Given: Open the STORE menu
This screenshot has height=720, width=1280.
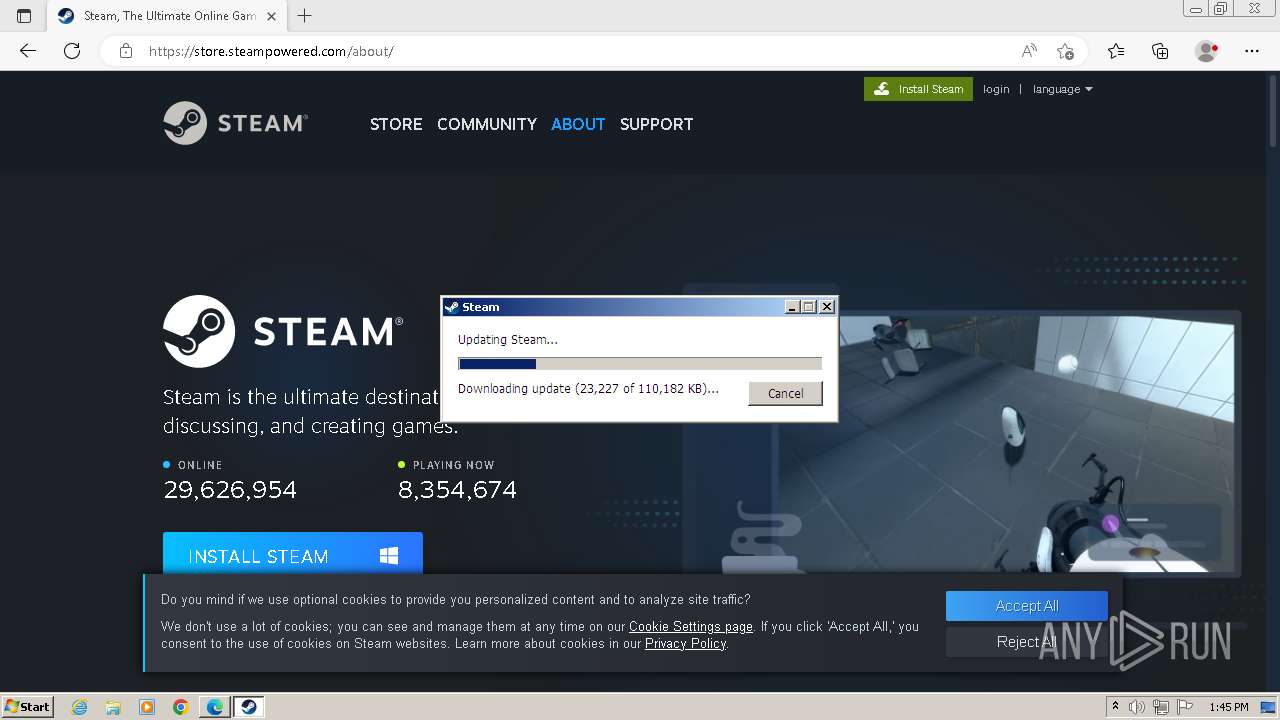Looking at the screenshot, I should [x=396, y=124].
